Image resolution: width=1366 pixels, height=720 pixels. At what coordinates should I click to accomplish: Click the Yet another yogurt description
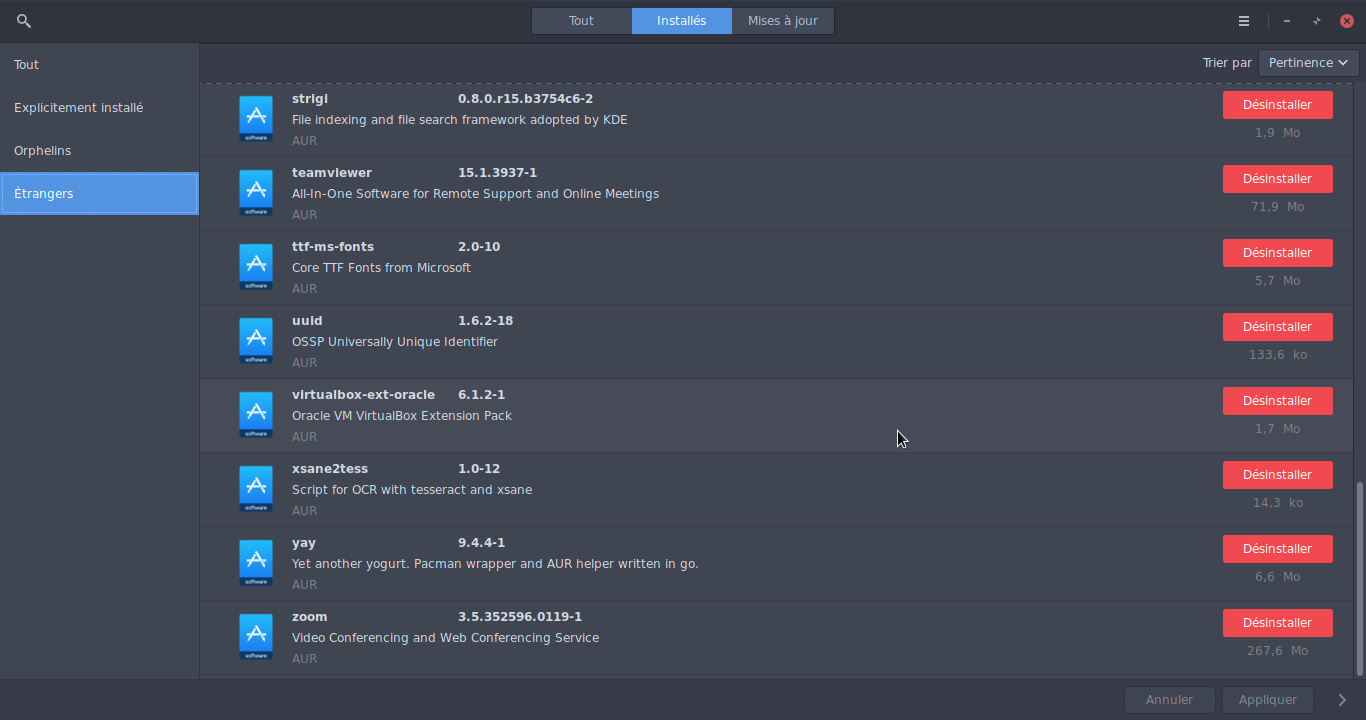tap(495, 564)
